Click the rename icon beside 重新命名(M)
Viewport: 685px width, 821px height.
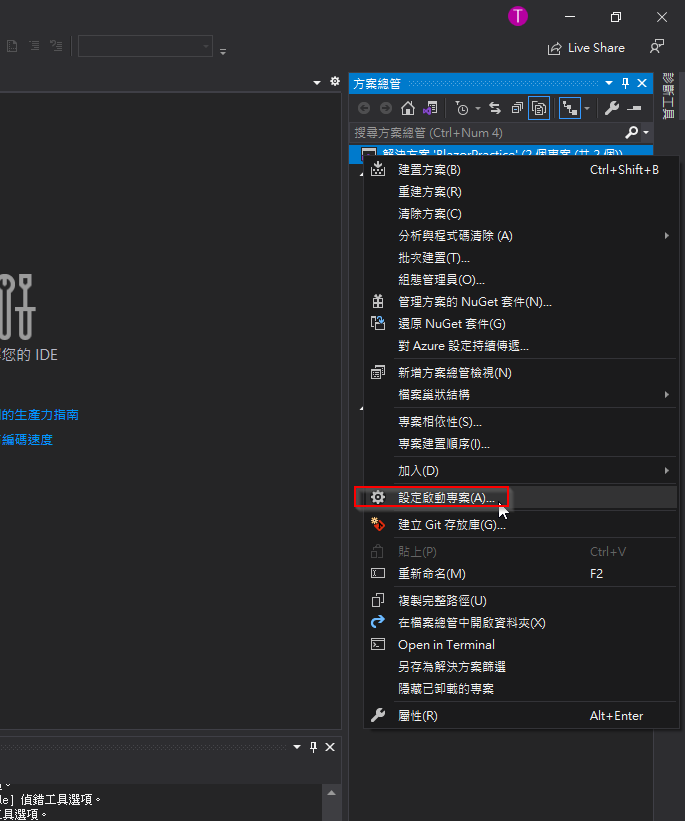point(378,573)
